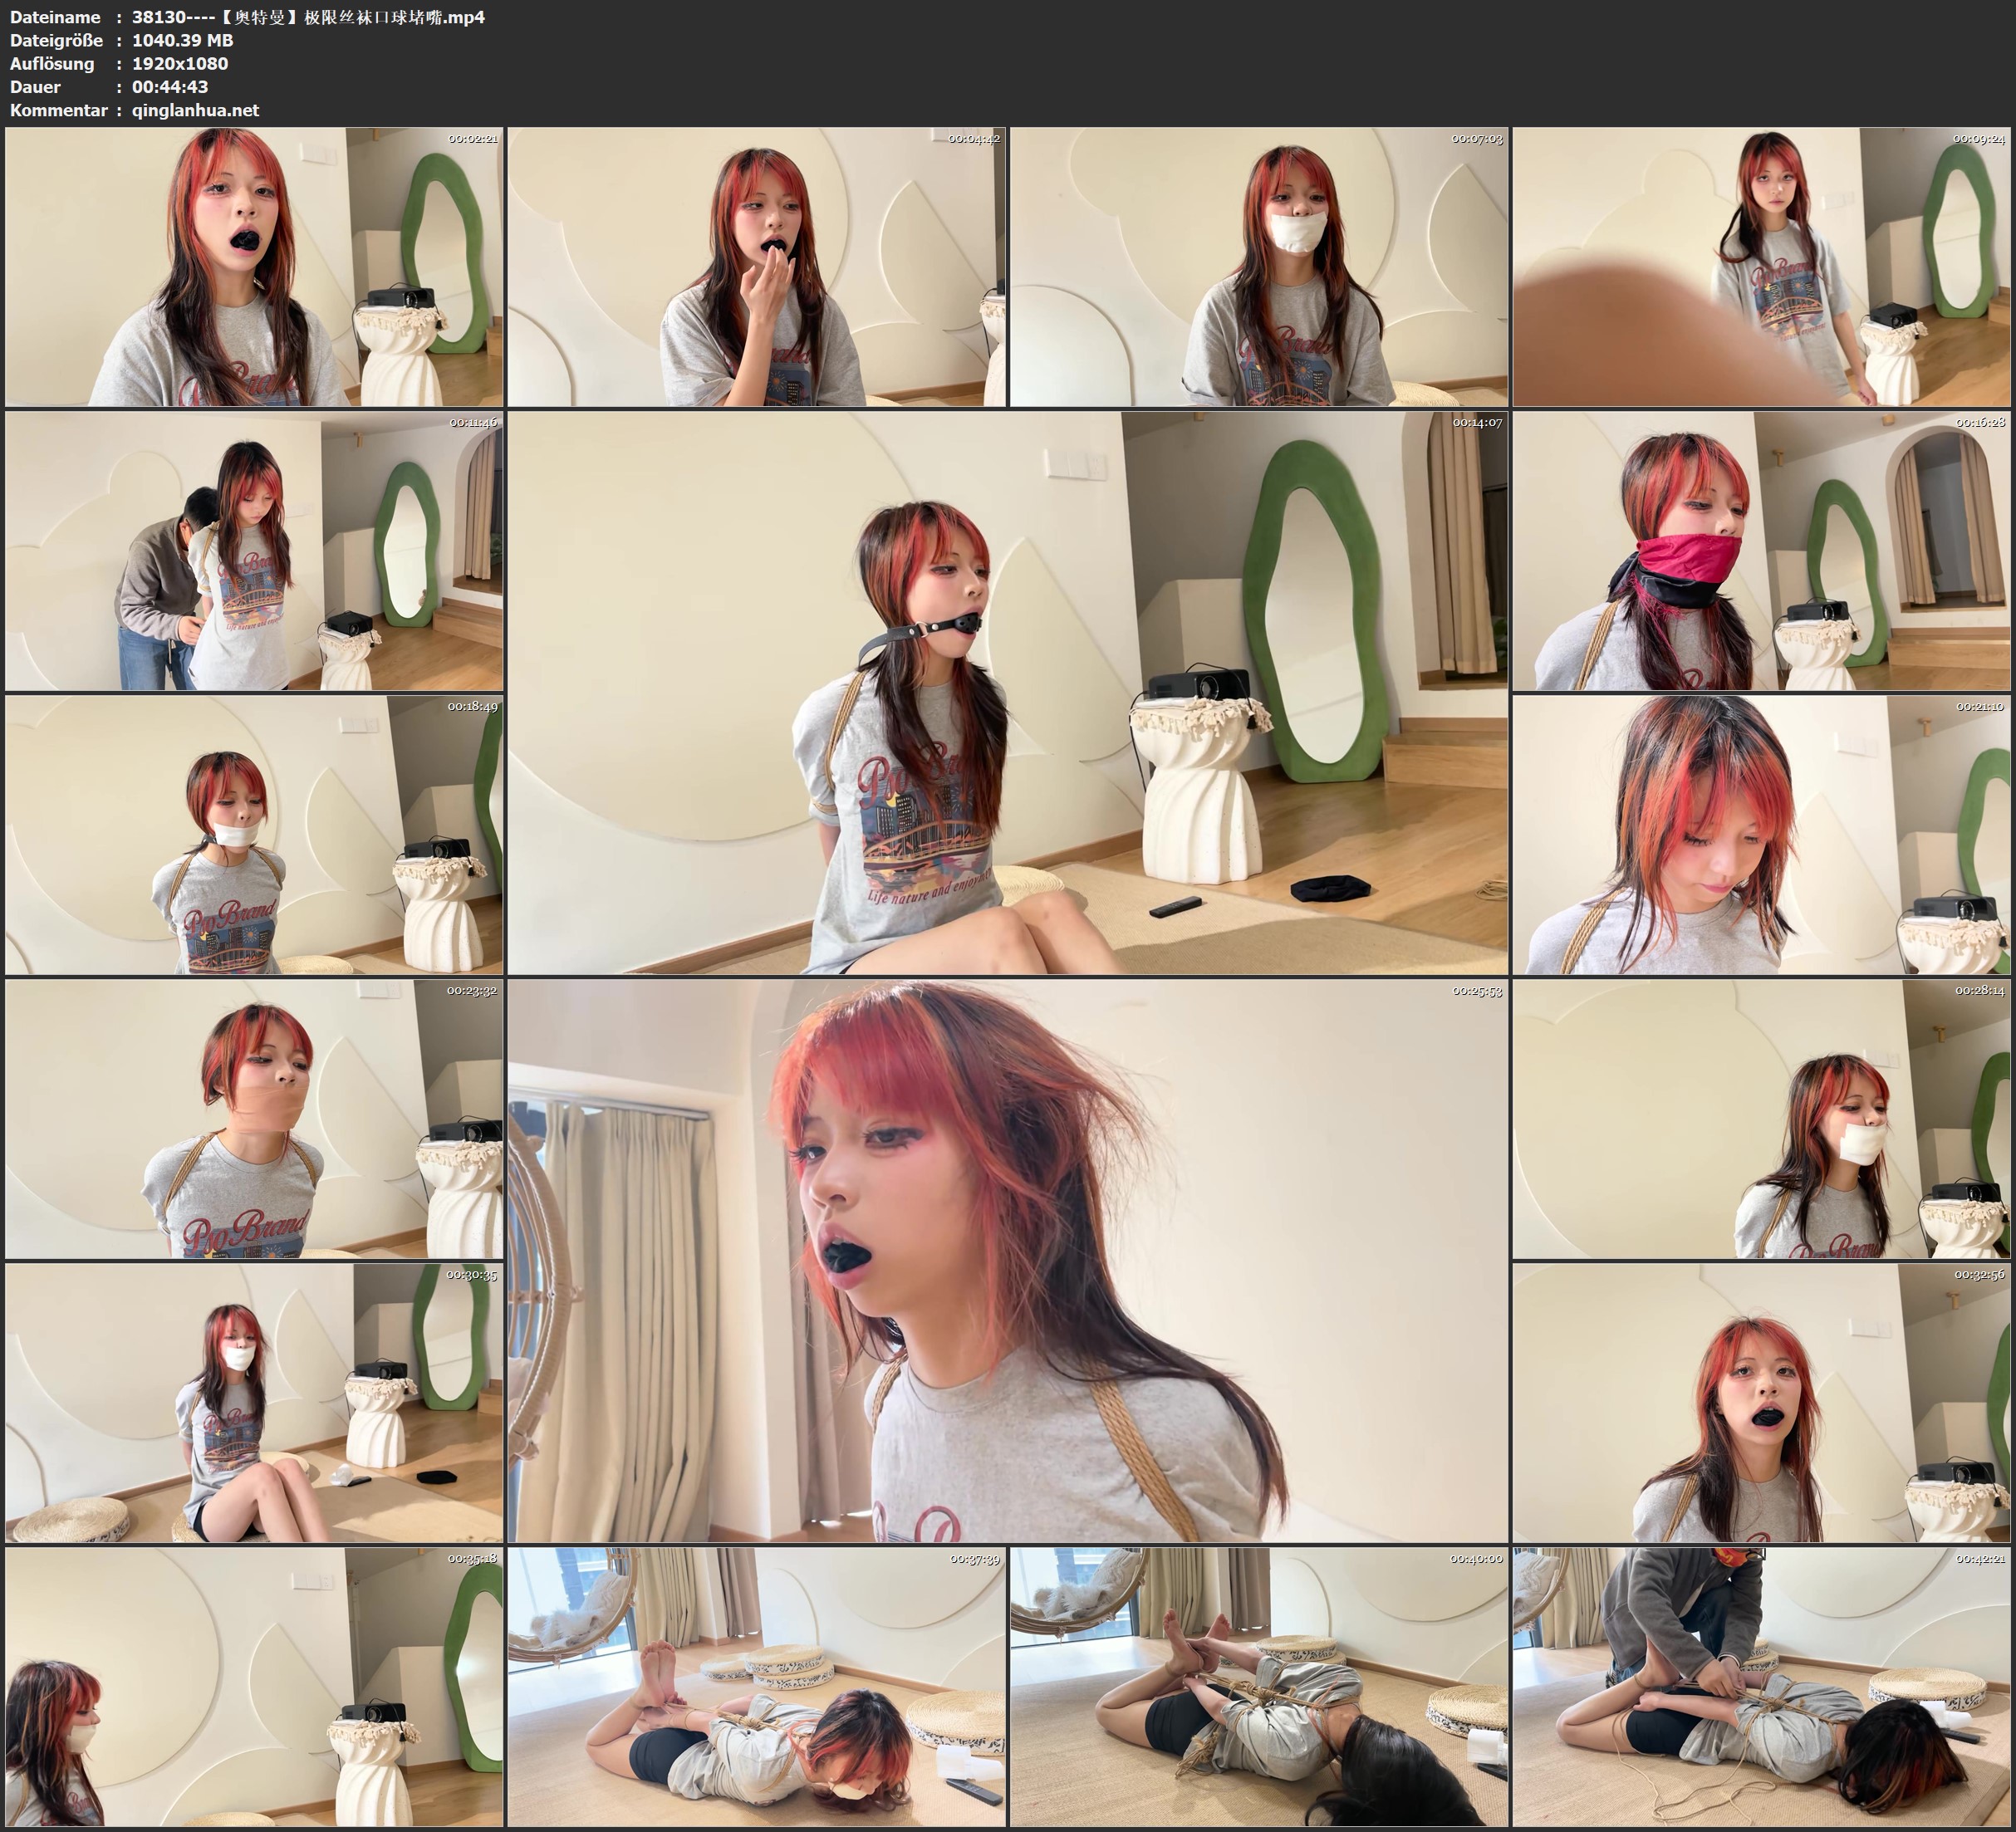
Task: Select the frame at 00:23:32
Action: [254, 1119]
